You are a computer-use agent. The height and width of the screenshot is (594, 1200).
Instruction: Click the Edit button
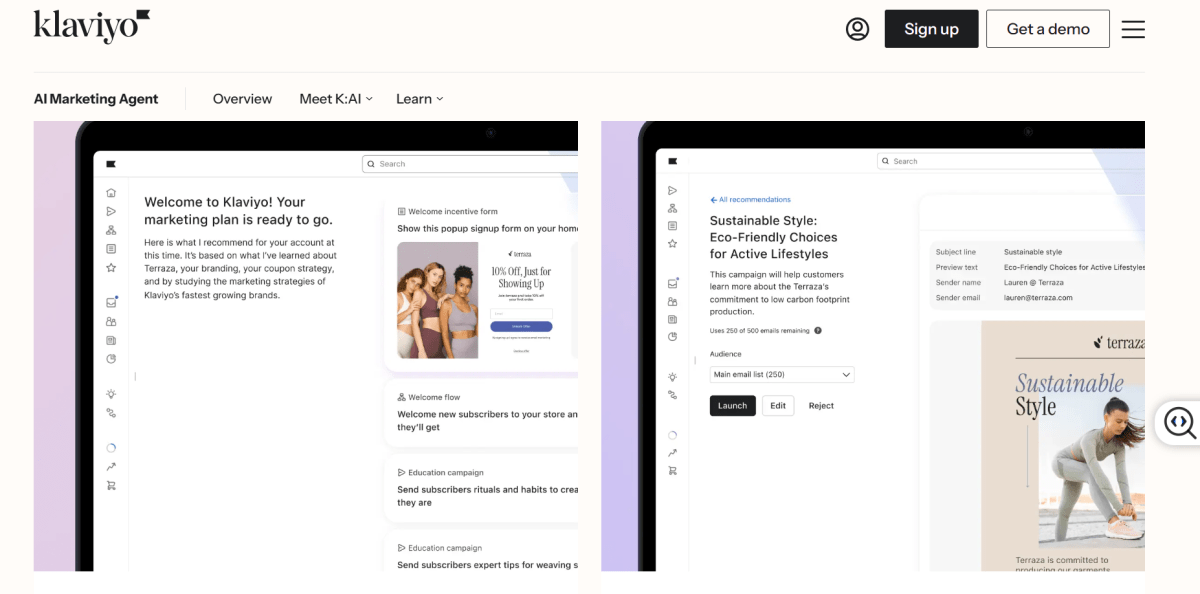(x=778, y=406)
